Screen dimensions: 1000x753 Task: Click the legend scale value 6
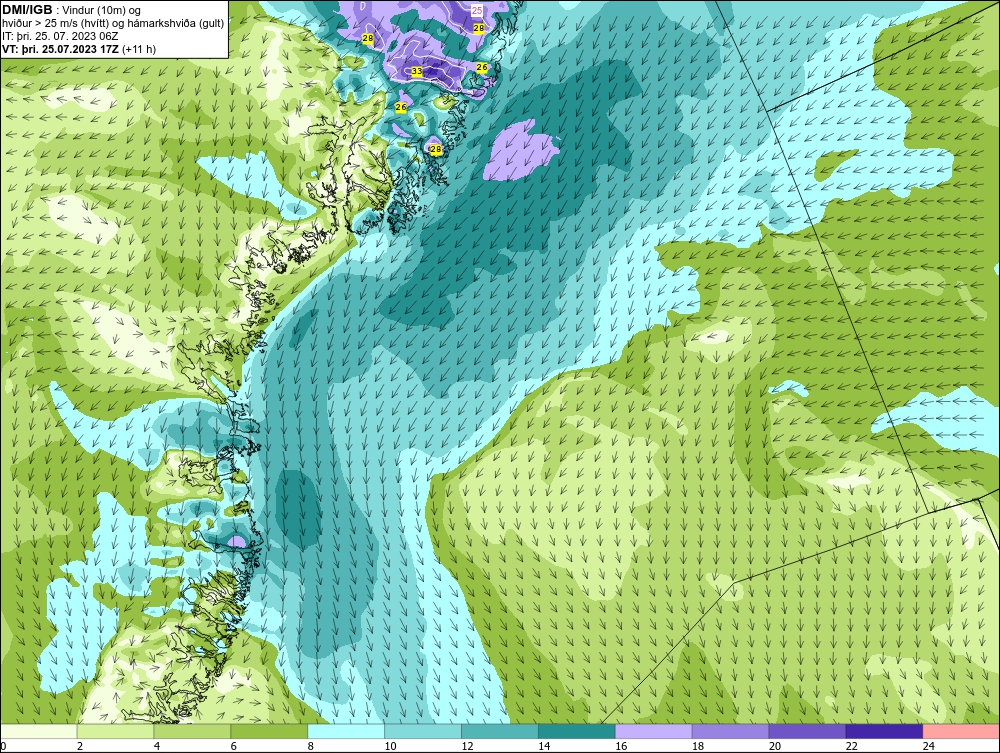coord(233,746)
